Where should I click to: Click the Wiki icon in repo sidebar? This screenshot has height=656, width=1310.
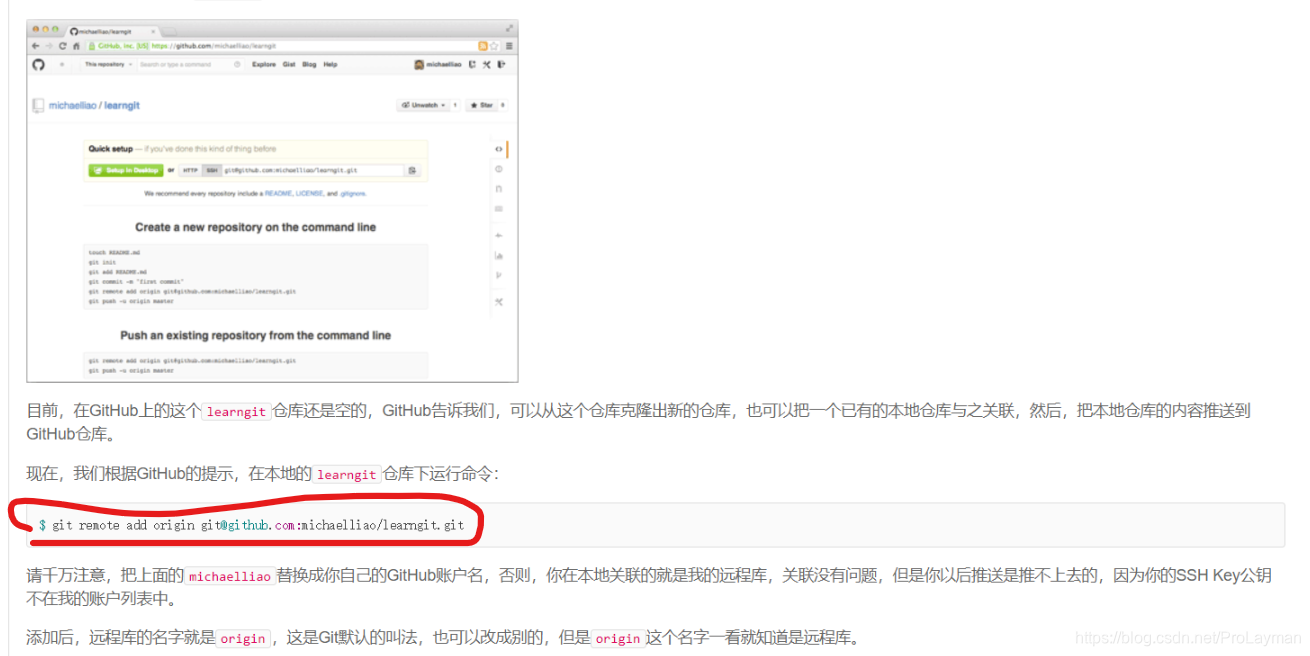point(498,209)
